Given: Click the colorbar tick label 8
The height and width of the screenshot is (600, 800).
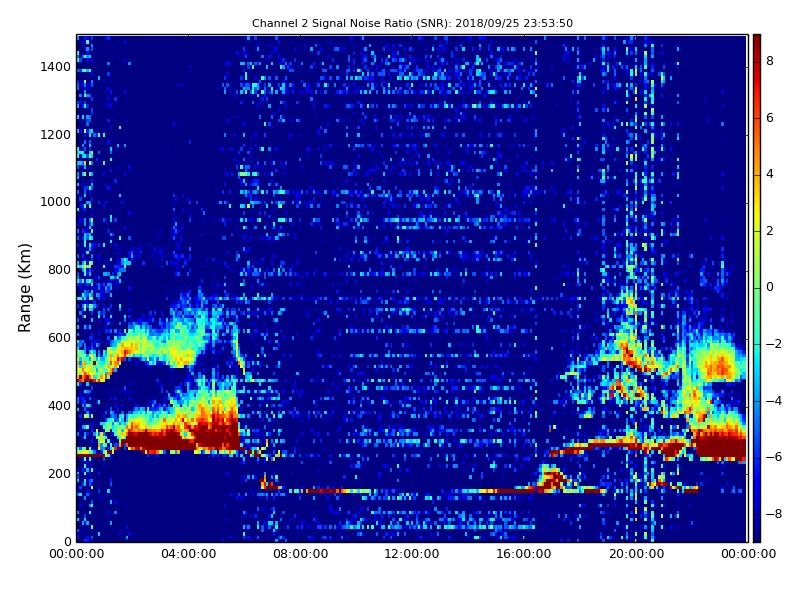Looking at the screenshot, I should 770,61.
